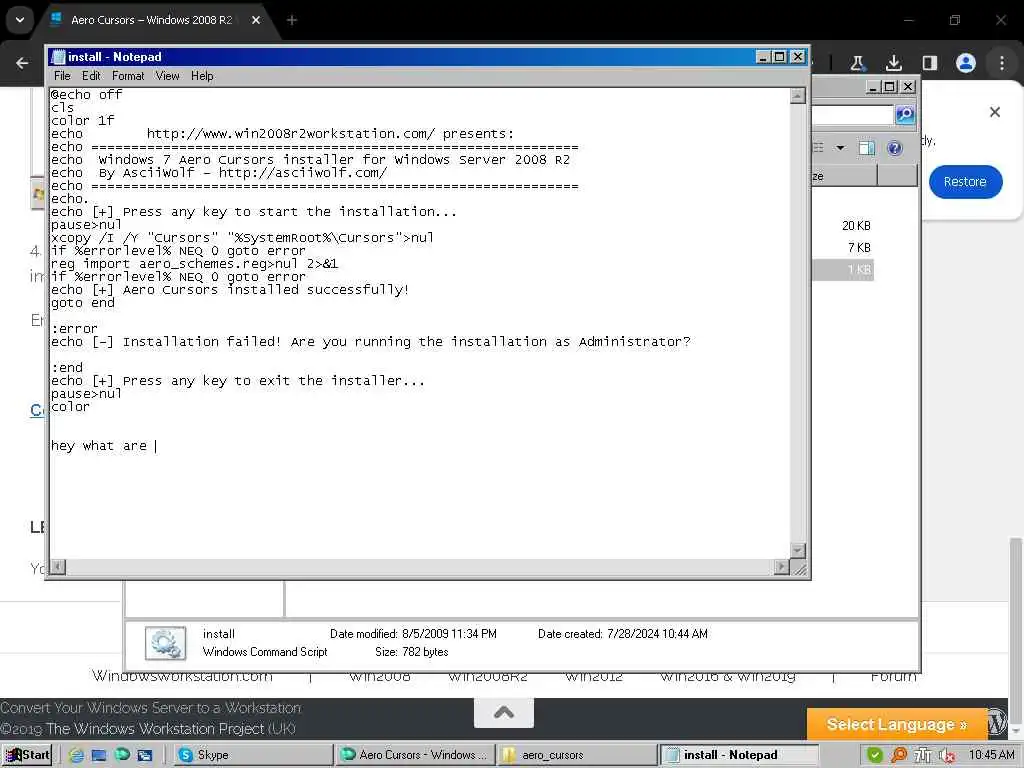Click the 'color 1f' line in Notepad
Screen dimensions: 1024x768
[x=82, y=121]
